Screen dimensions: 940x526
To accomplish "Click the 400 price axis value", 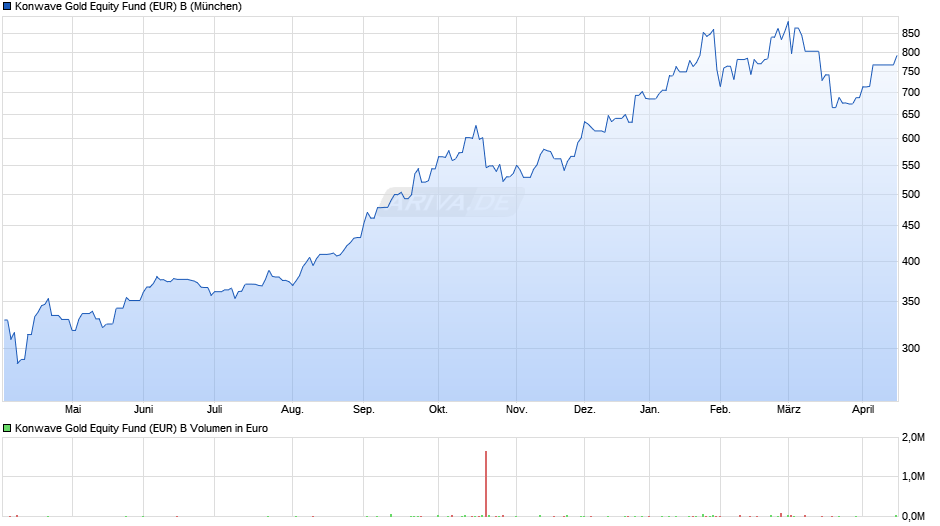I will pyautogui.click(x=911, y=262).
